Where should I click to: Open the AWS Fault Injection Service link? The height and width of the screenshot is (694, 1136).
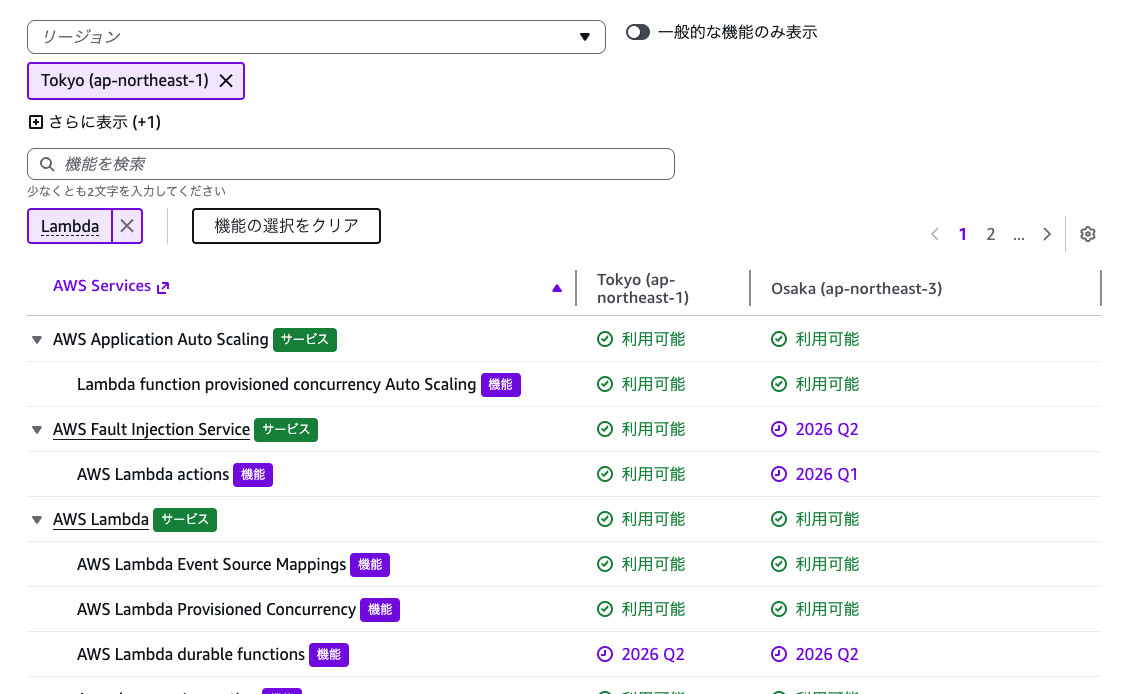click(151, 430)
